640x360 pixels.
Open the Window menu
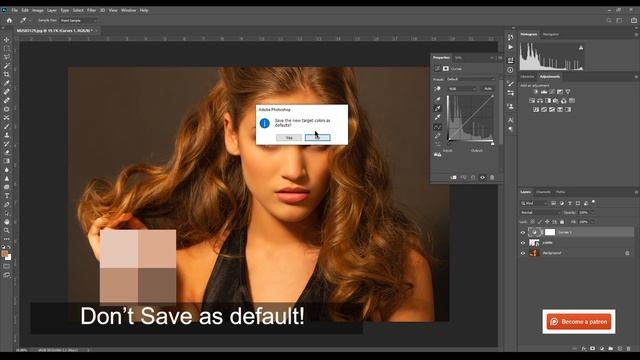pyautogui.click(x=129, y=10)
